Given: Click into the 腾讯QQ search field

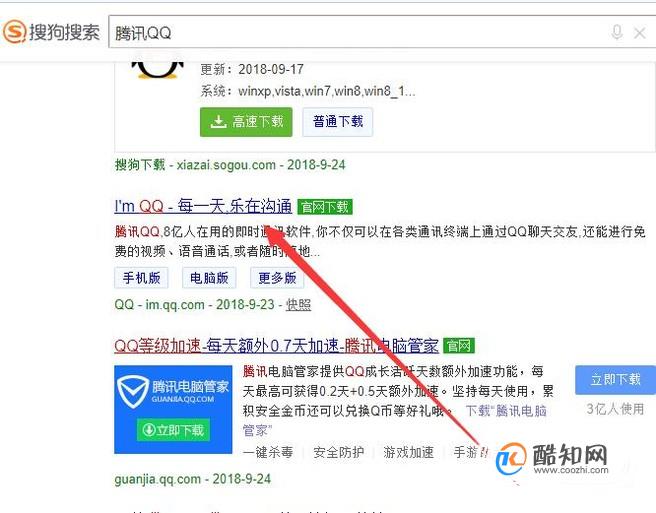Looking at the screenshot, I should 356,32.
